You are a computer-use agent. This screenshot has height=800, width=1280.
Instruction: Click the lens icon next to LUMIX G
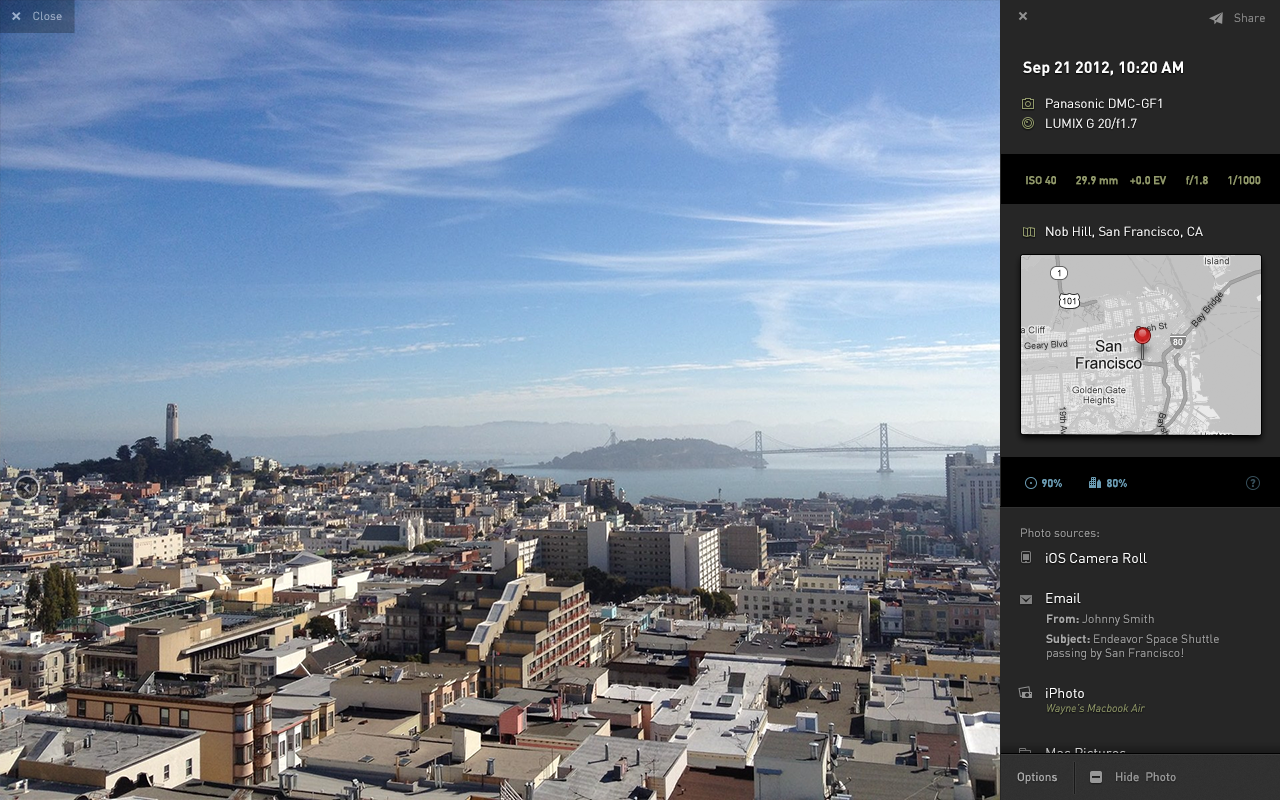(1027, 123)
